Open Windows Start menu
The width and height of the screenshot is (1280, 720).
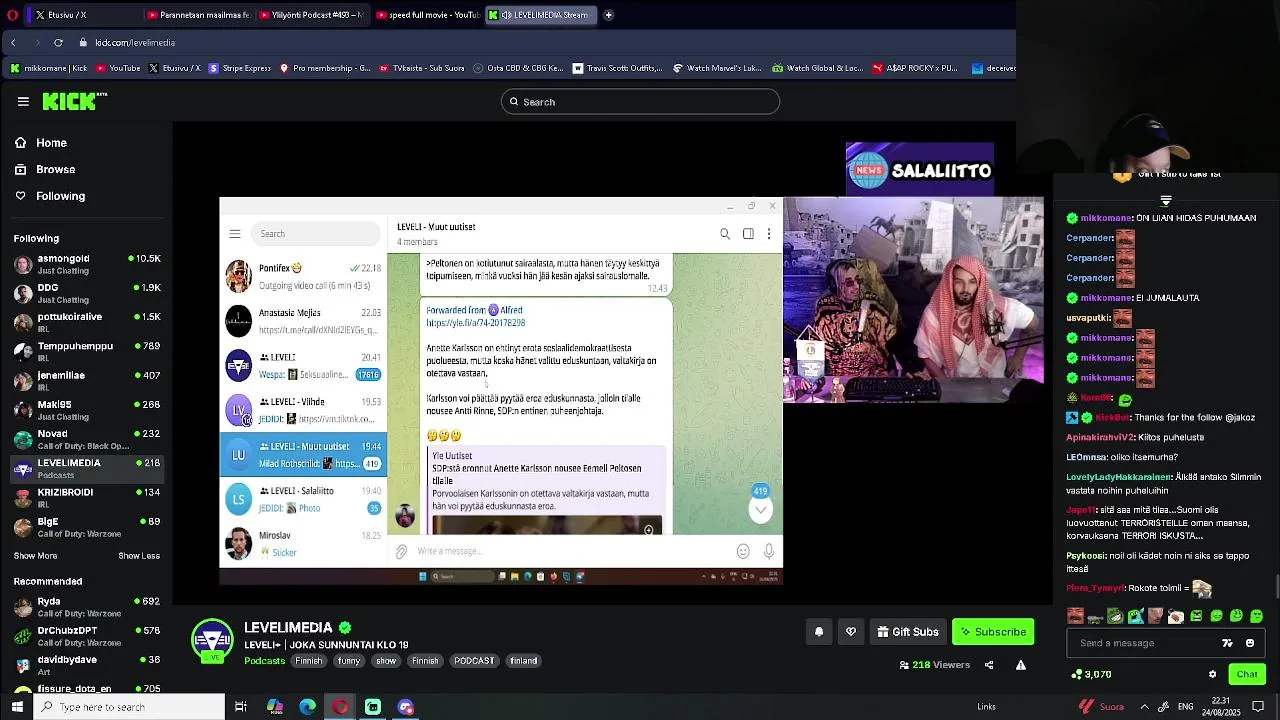point(17,707)
